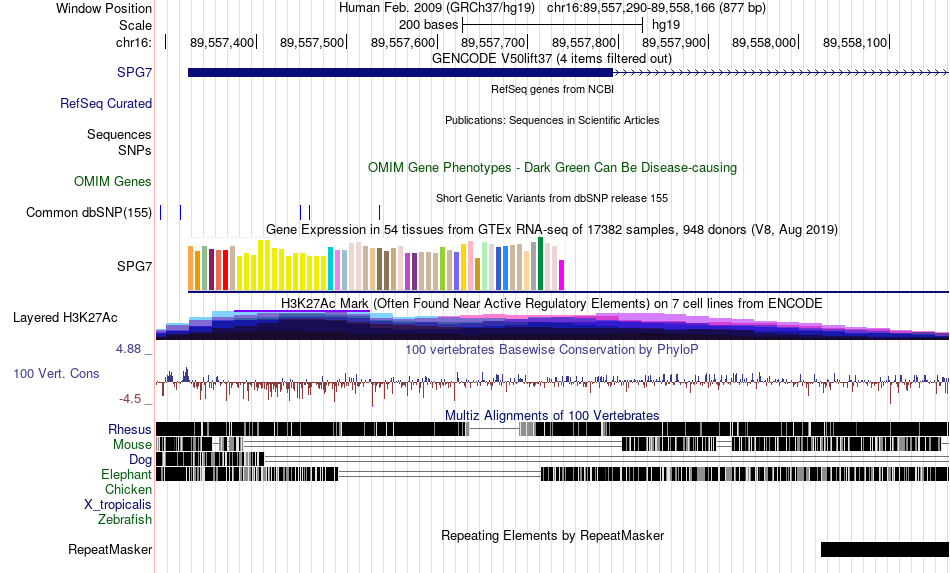Click the magenta bar ending the GTEx chart
Image resolution: width=950 pixels, height=573 pixels.
[562, 276]
